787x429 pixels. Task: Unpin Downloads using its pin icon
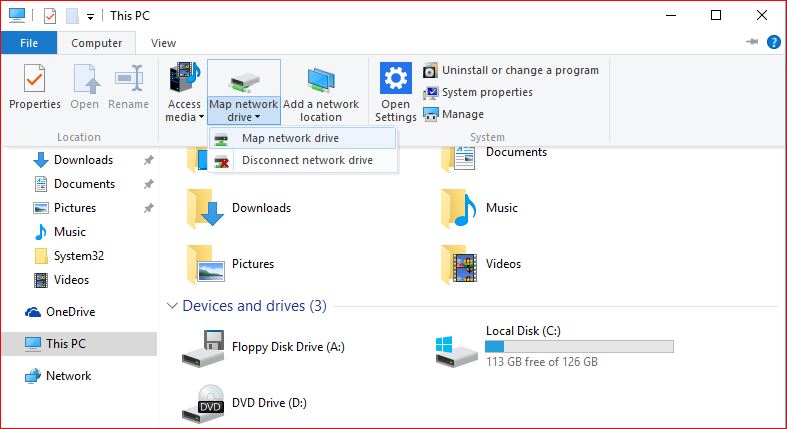click(x=149, y=160)
